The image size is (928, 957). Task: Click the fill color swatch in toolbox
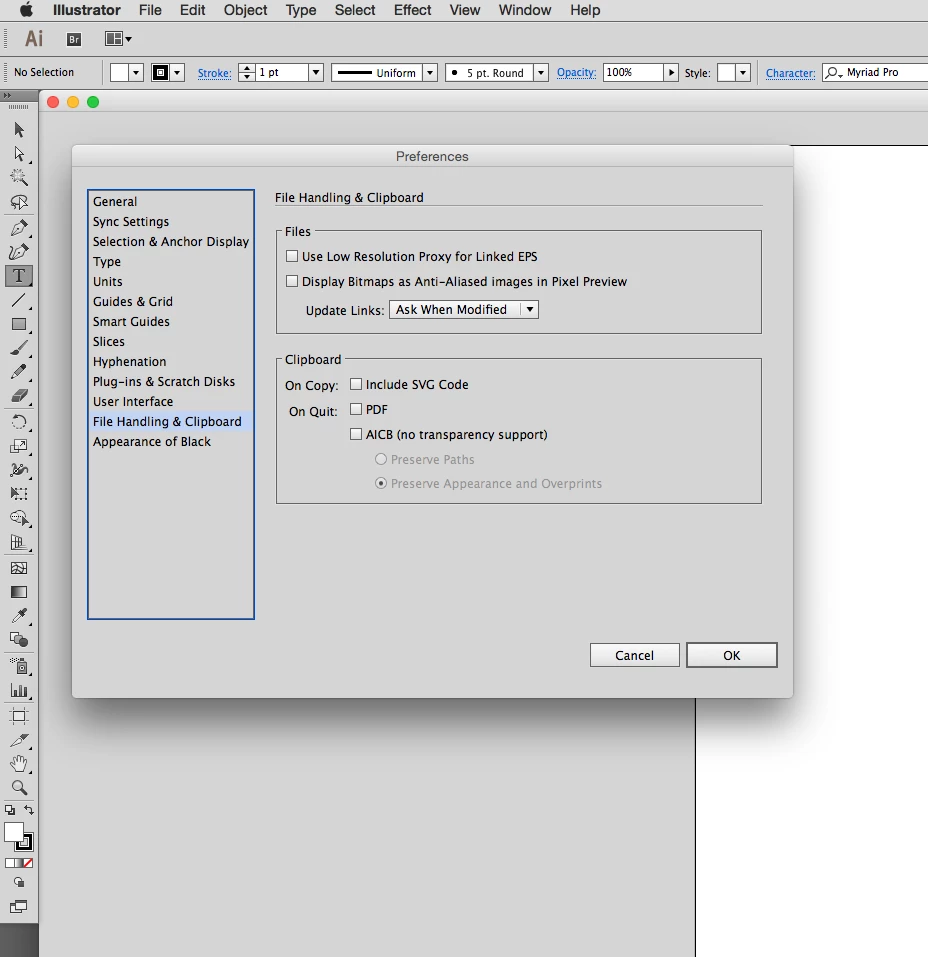12,831
